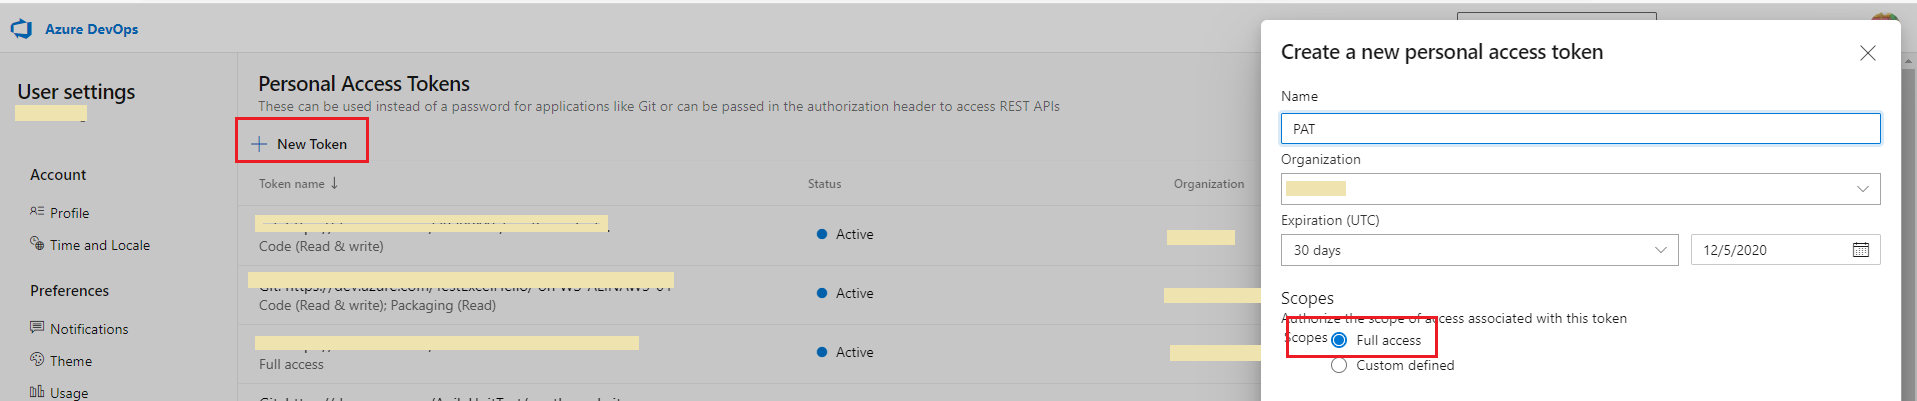Close the create token panel
The width and height of the screenshot is (1917, 401).
pyautogui.click(x=1867, y=53)
